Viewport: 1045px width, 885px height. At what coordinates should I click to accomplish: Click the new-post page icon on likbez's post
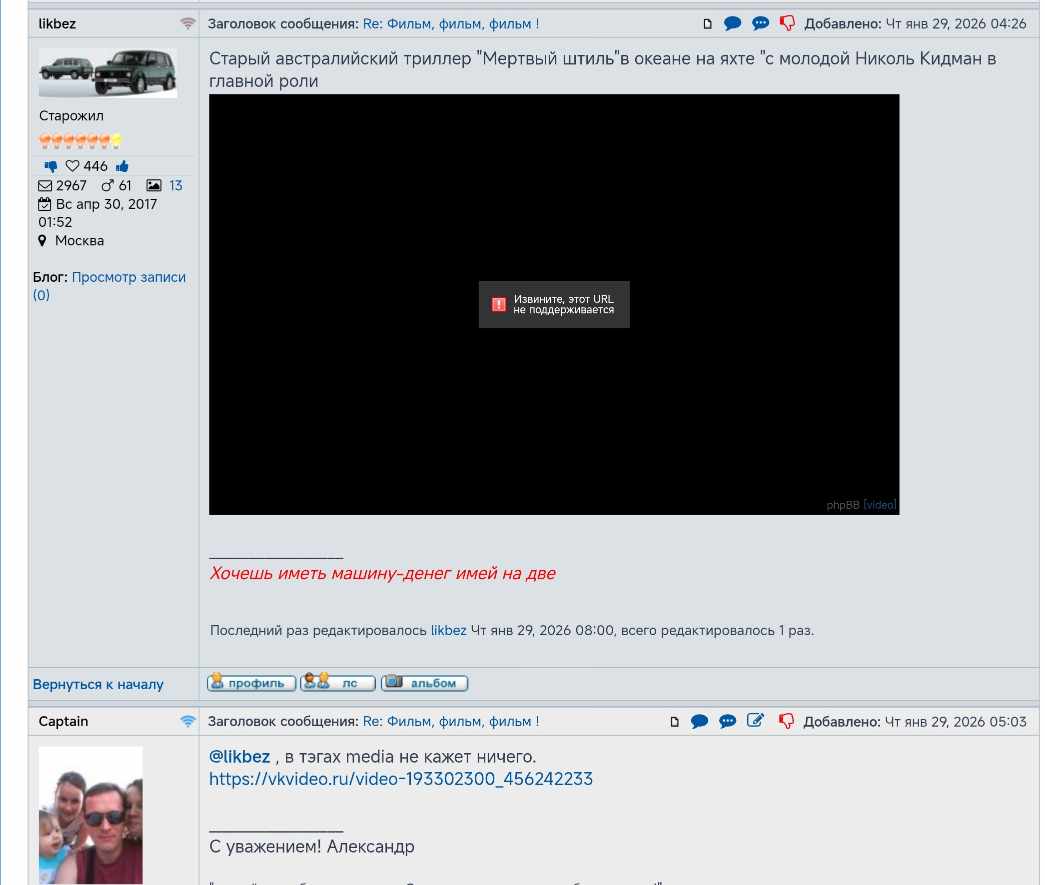click(707, 23)
